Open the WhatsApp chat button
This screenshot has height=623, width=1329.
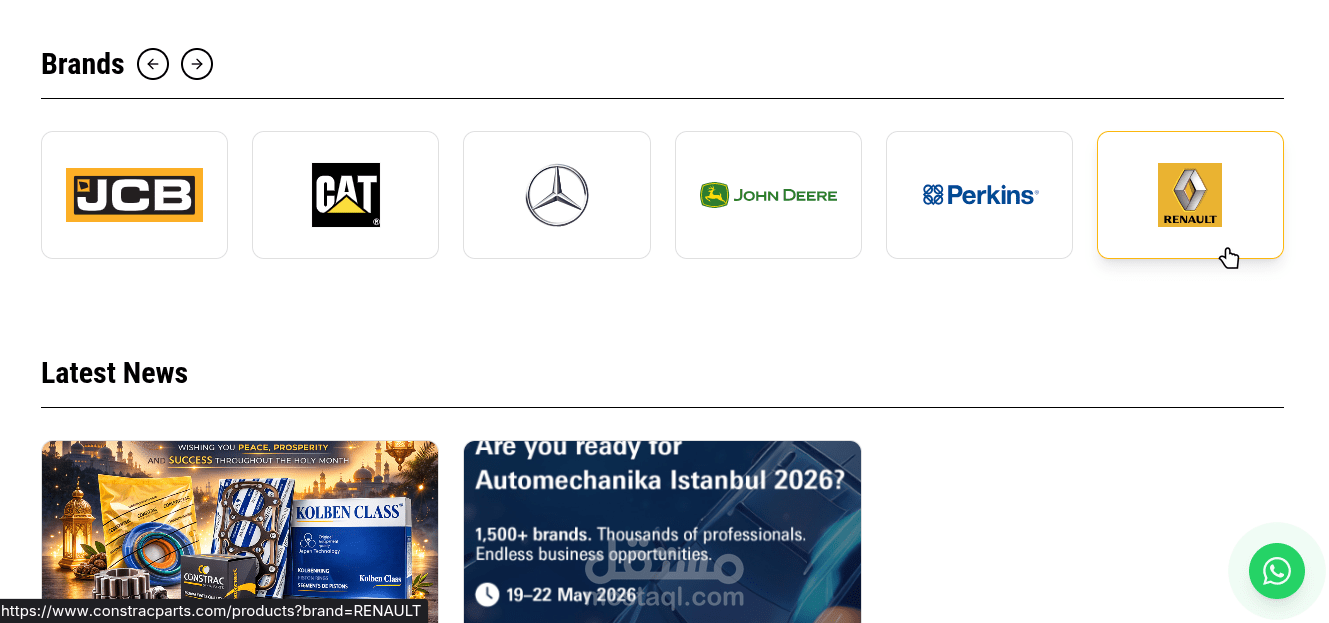1277,571
